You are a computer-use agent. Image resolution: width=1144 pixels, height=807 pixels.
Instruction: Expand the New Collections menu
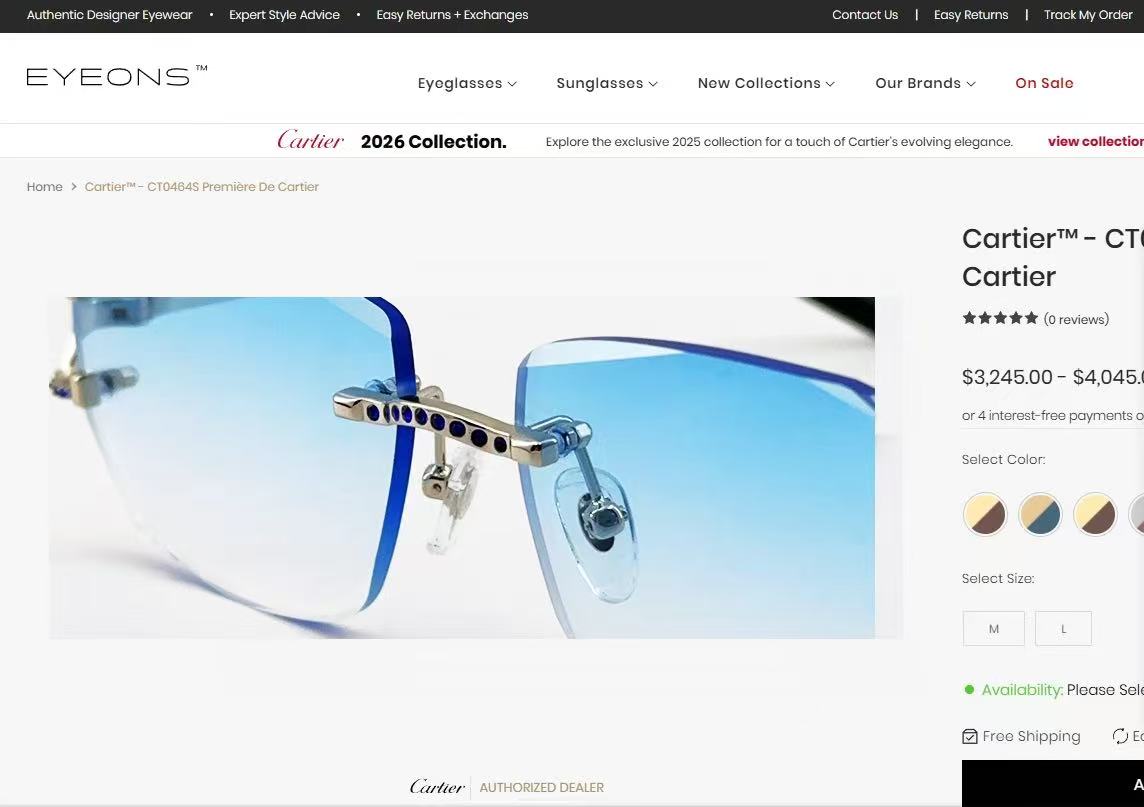766,83
